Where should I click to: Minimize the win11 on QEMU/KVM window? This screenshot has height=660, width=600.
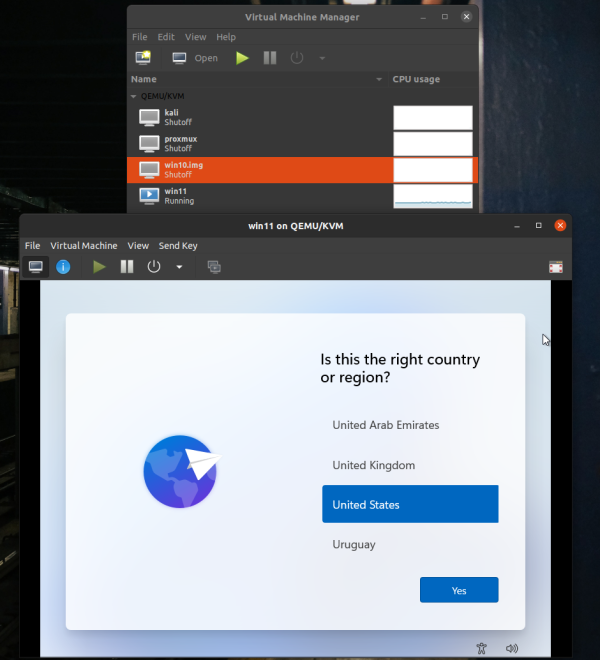[x=517, y=226]
